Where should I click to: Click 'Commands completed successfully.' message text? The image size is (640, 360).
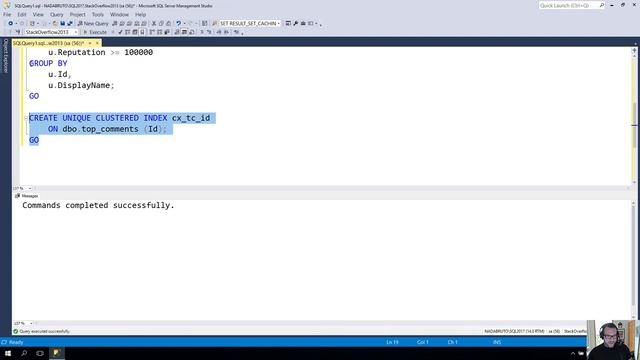[x=98, y=205]
